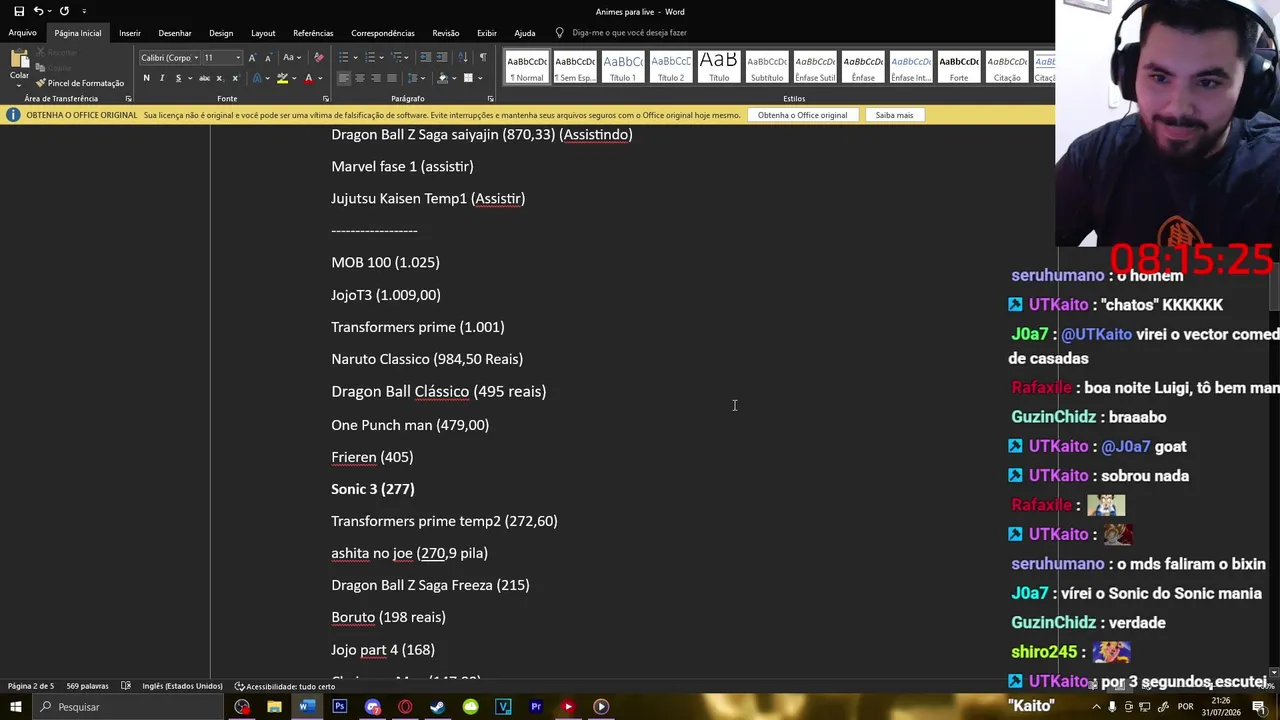Image resolution: width=1280 pixels, height=720 pixels.
Task: Open the multilevel list button
Action: (396, 57)
